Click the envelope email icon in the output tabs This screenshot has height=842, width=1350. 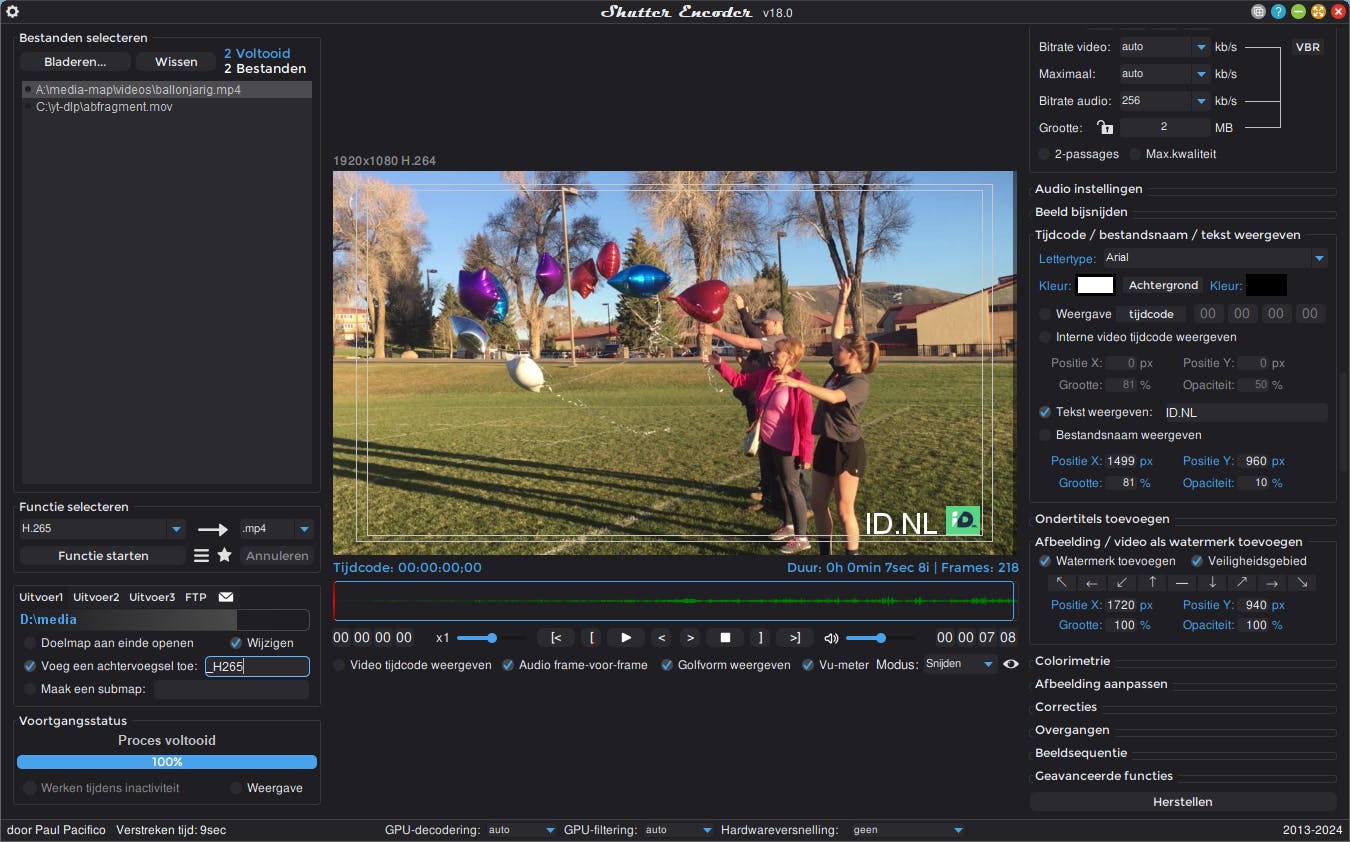[x=225, y=597]
